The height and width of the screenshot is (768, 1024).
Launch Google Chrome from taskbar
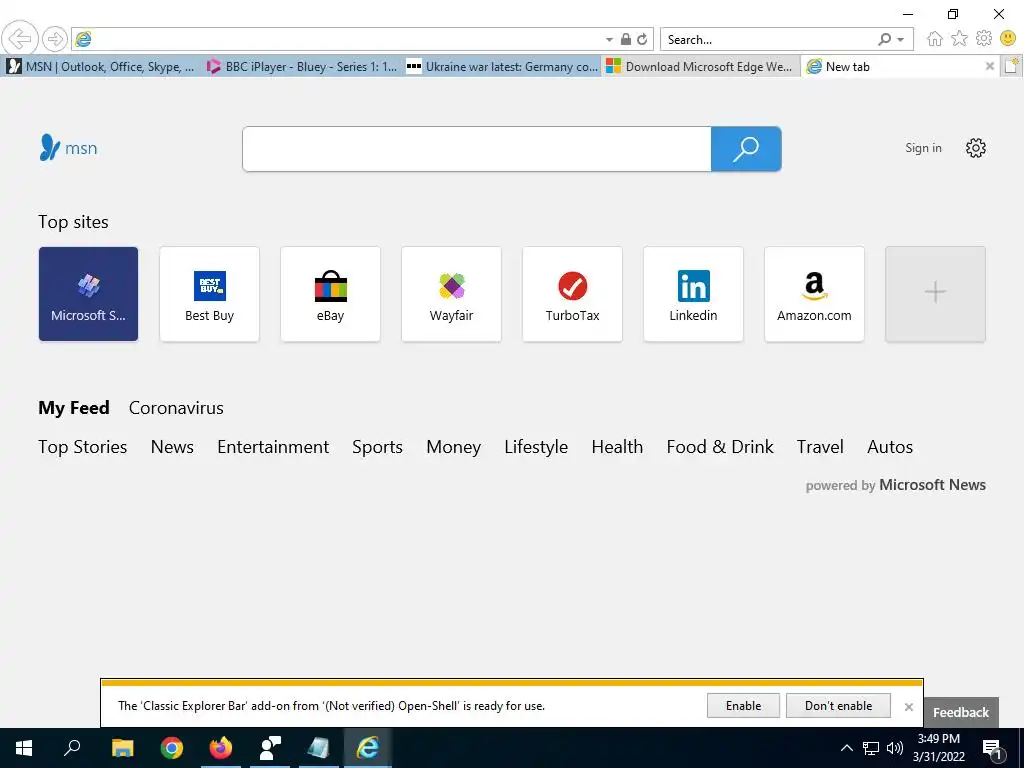pos(172,748)
